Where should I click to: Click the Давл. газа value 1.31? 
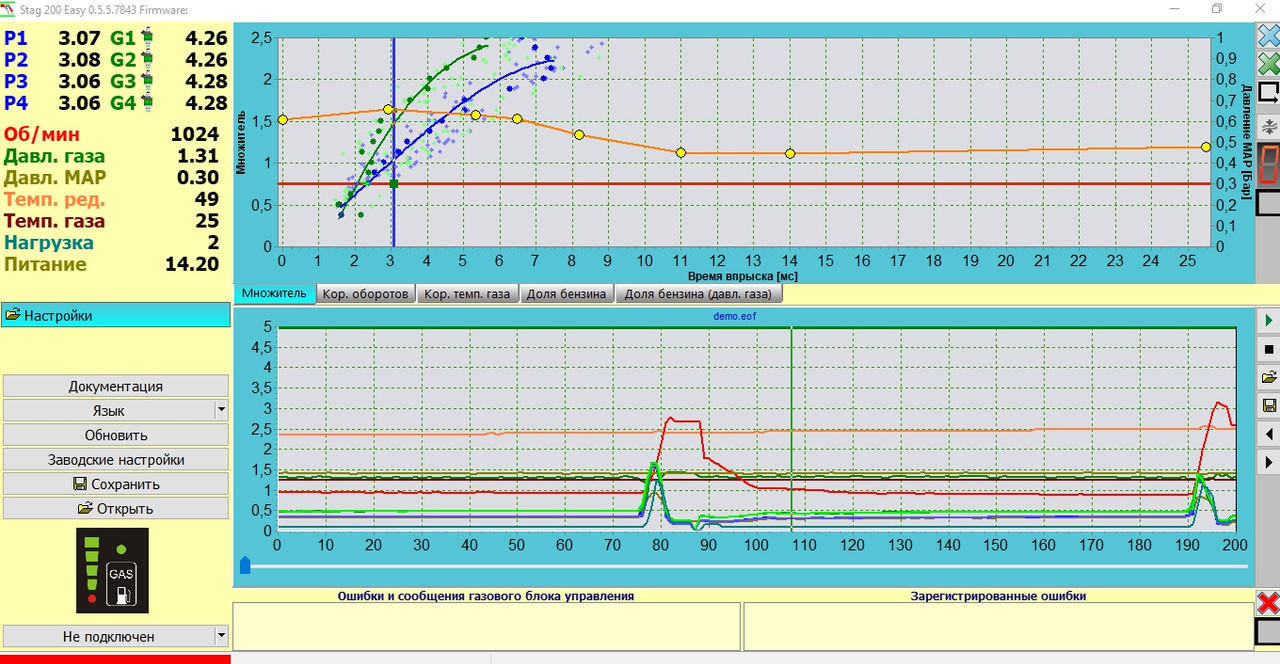tap(198, 156)
